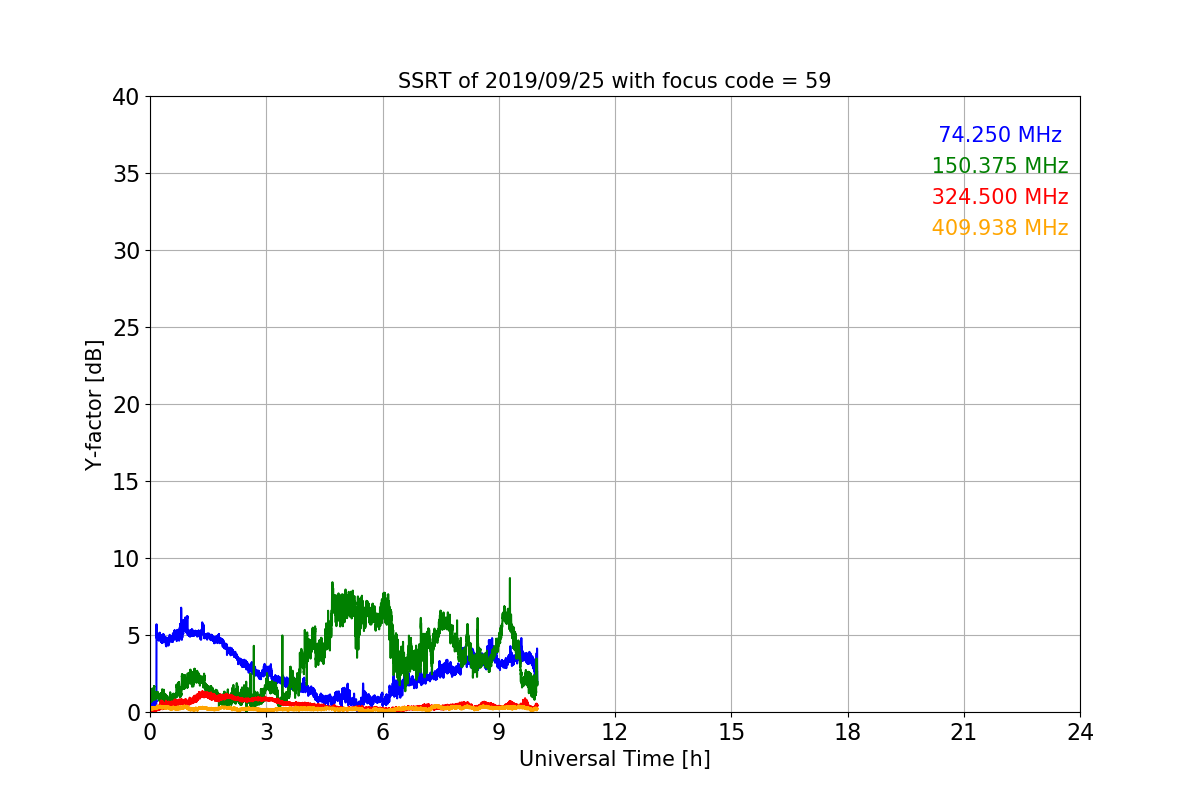1200x800 pixels.
Task: Select the red 324.500 MHz legend label
Action: (1000, 197)
